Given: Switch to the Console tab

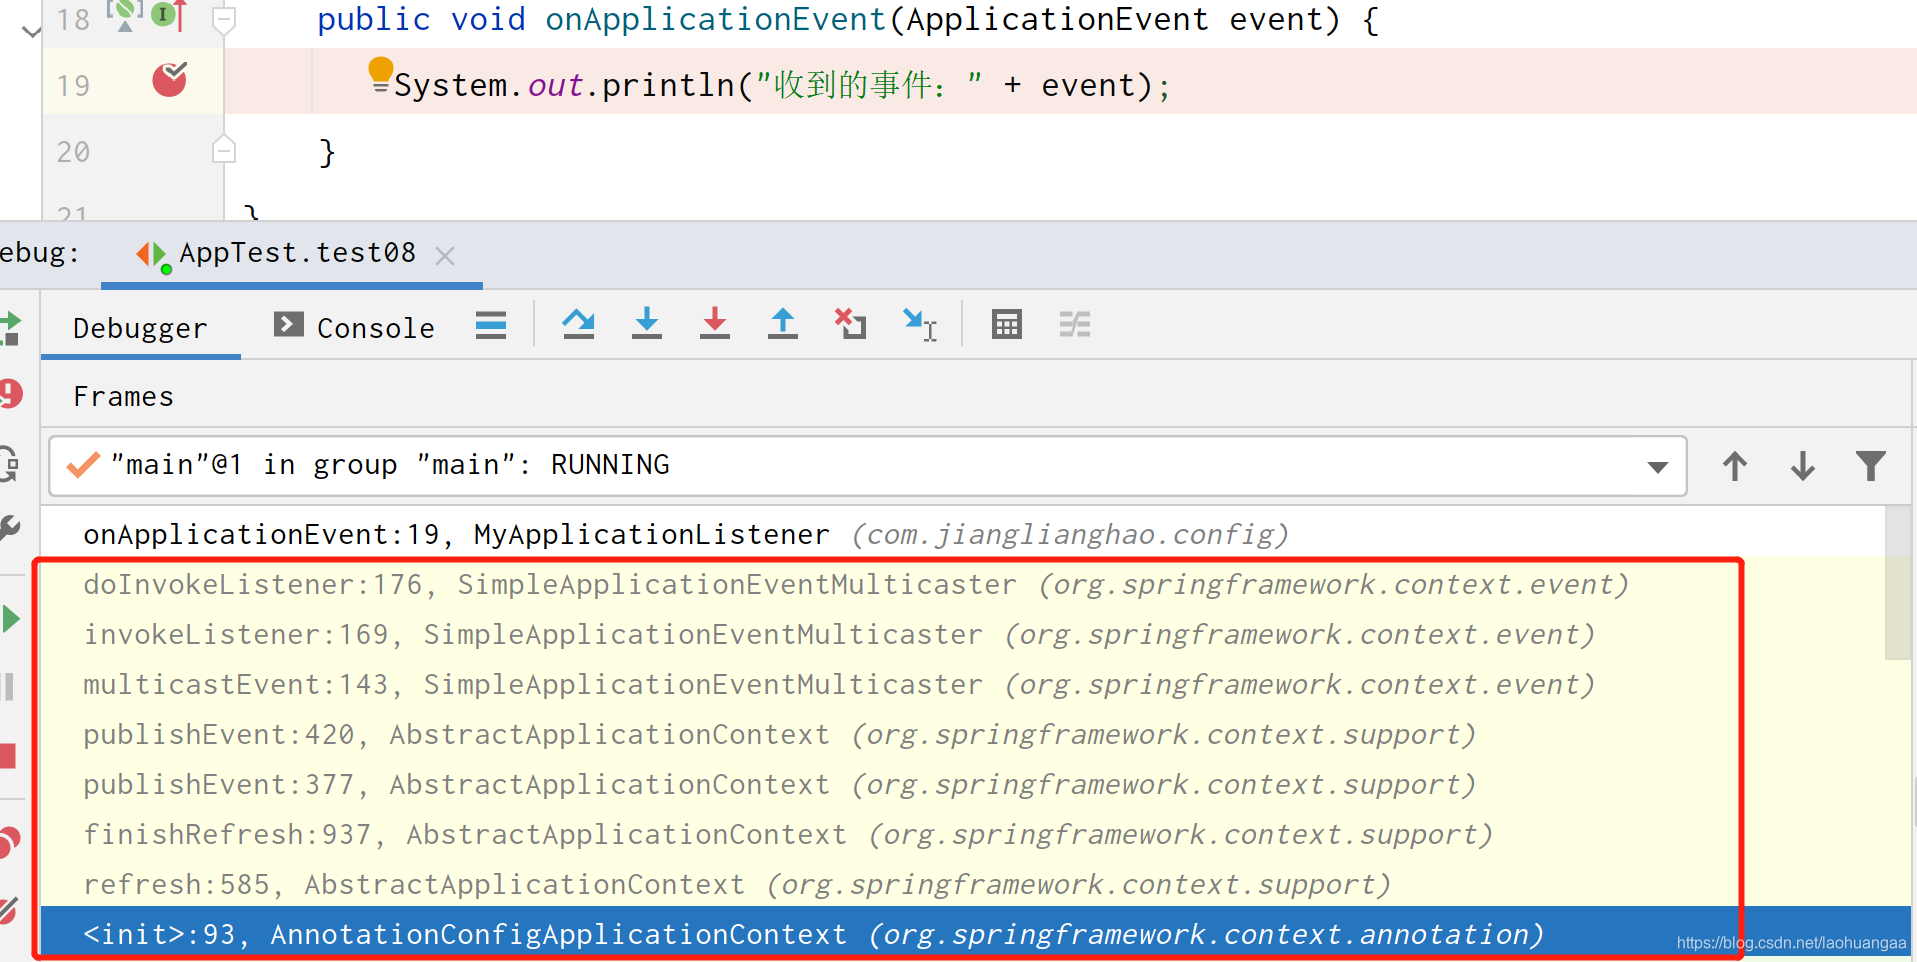Looking at the screenshot, I should coord(355,328).
